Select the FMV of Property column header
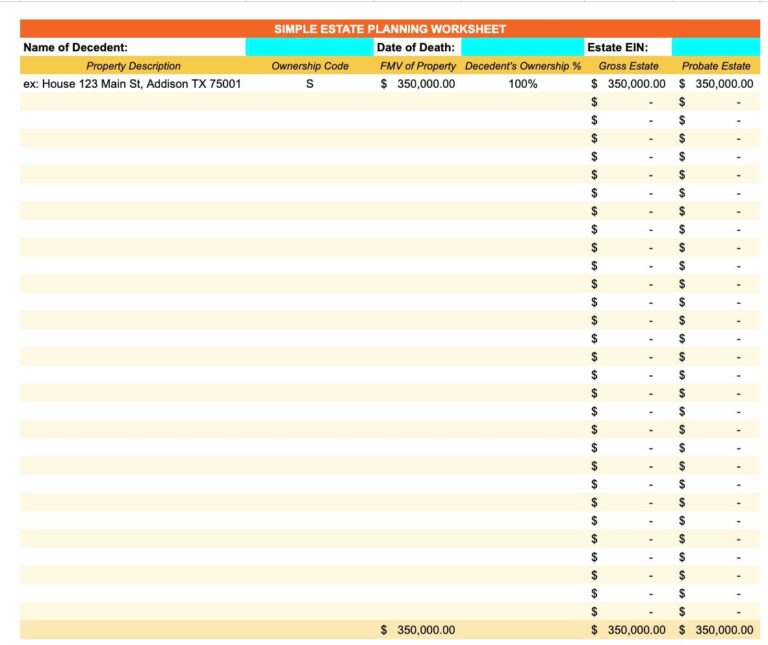 (417, 66)
